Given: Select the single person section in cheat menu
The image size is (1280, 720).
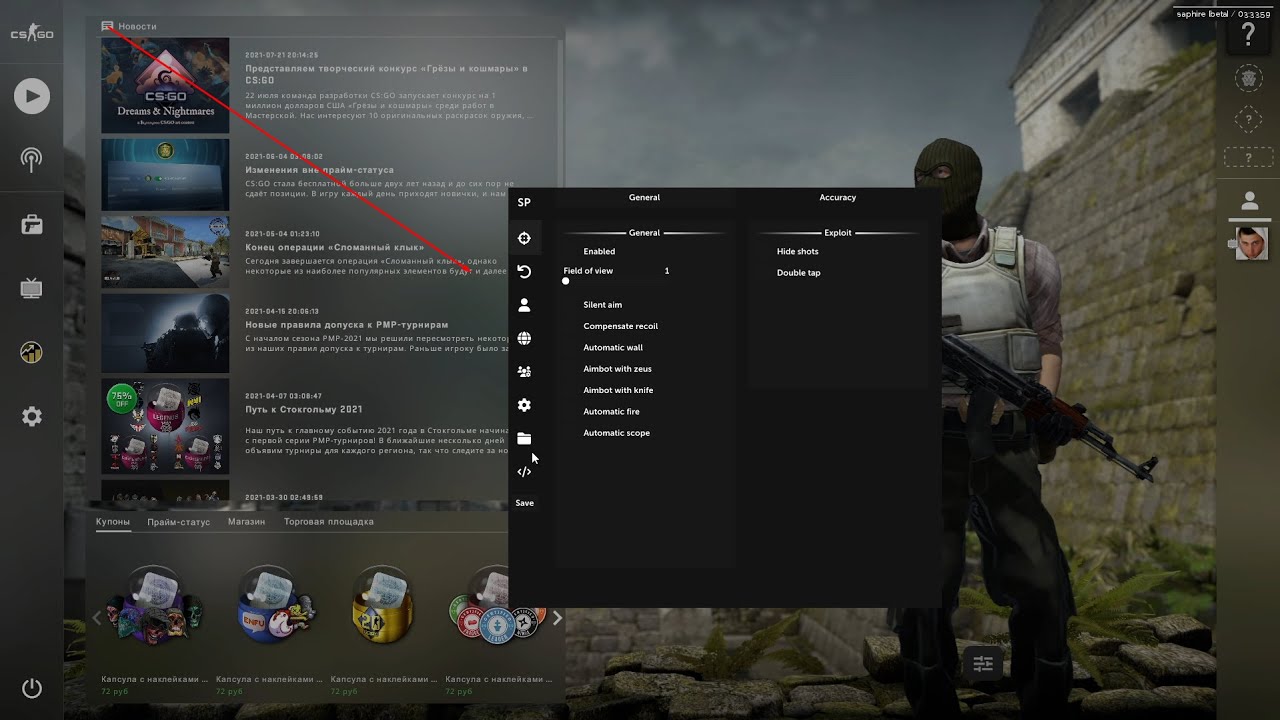Looking at the screenshot, I should (524, 305).
